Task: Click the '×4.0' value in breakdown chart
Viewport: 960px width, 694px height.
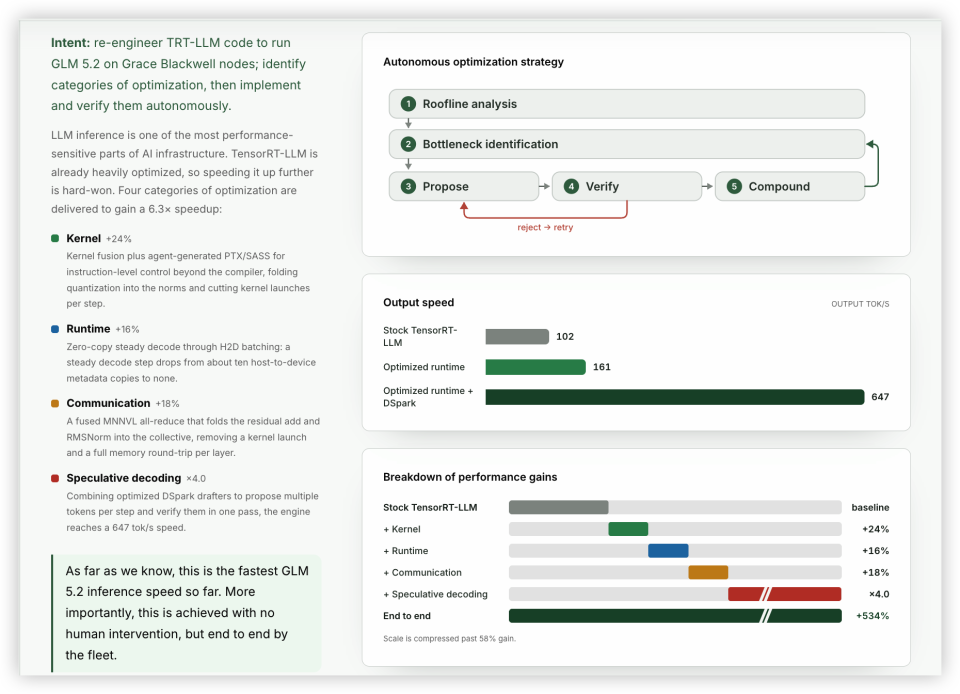Action: pos(879,594)
